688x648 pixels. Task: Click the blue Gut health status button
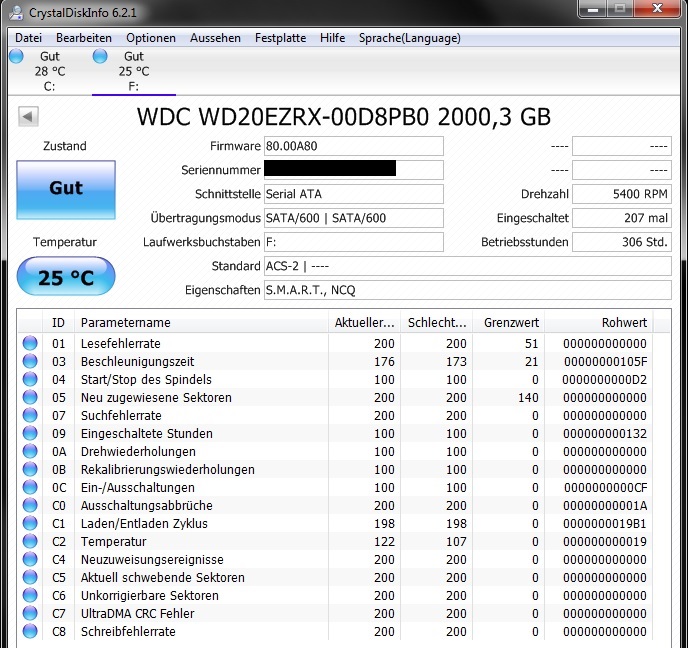point(66,190)
